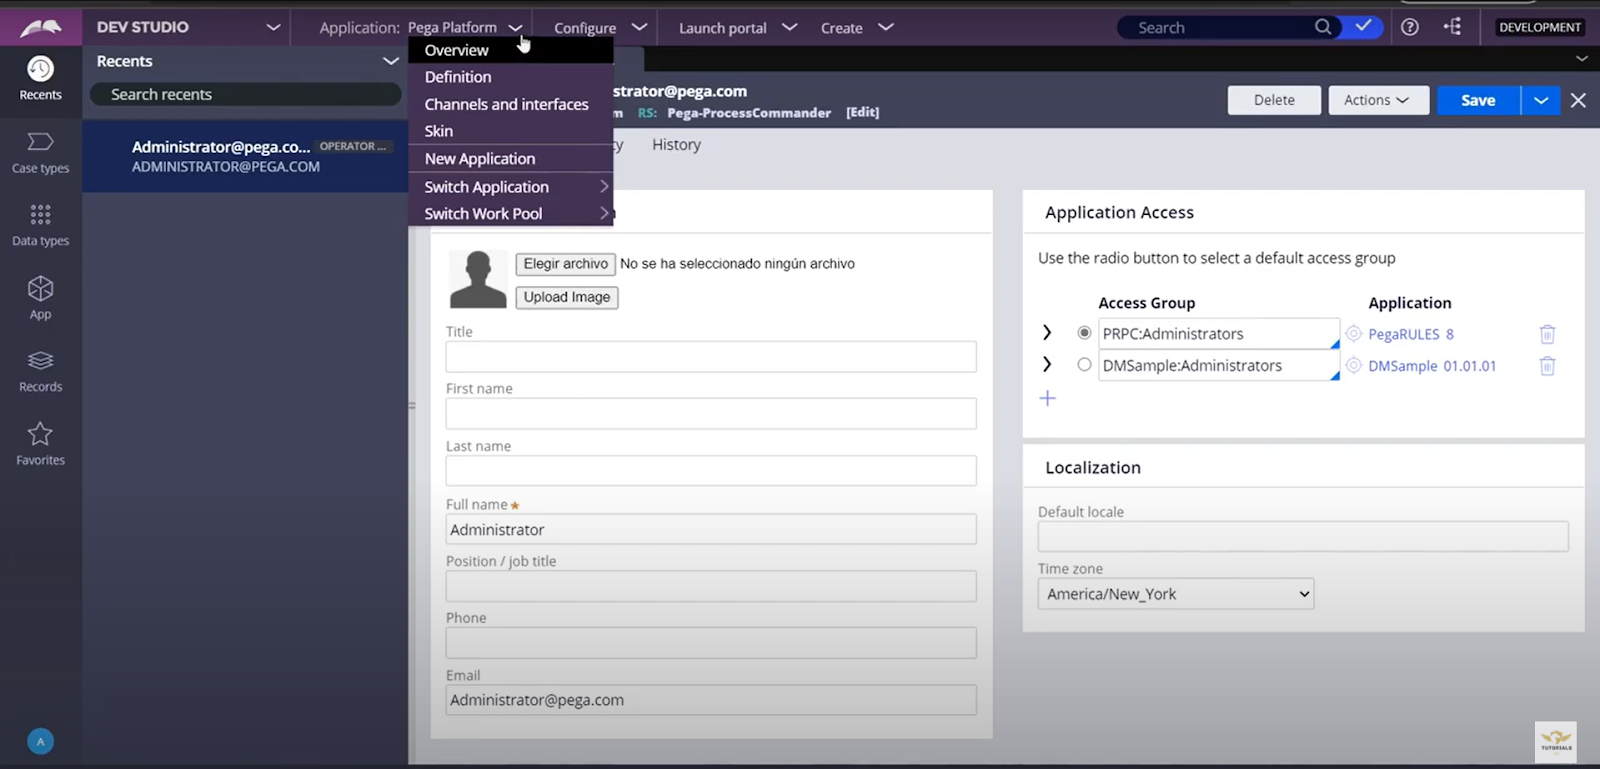Close the operator record with X

[x=1578, y=100]
